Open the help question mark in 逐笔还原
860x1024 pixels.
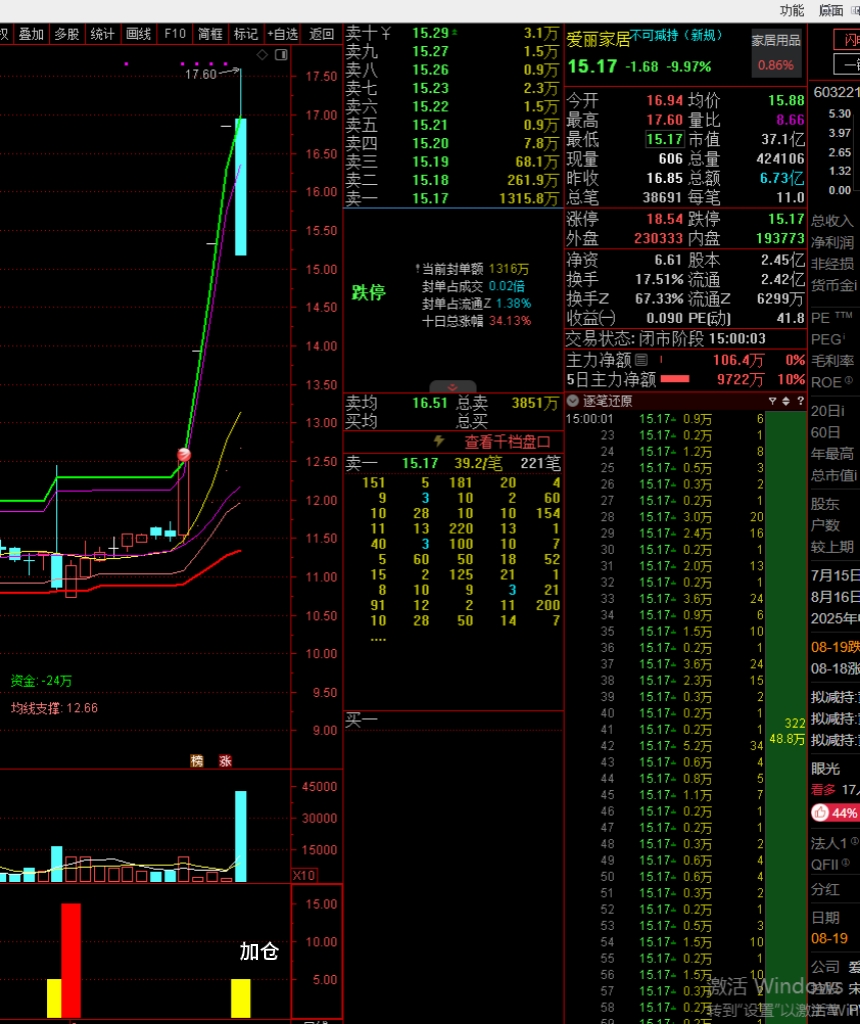(800, 401)
